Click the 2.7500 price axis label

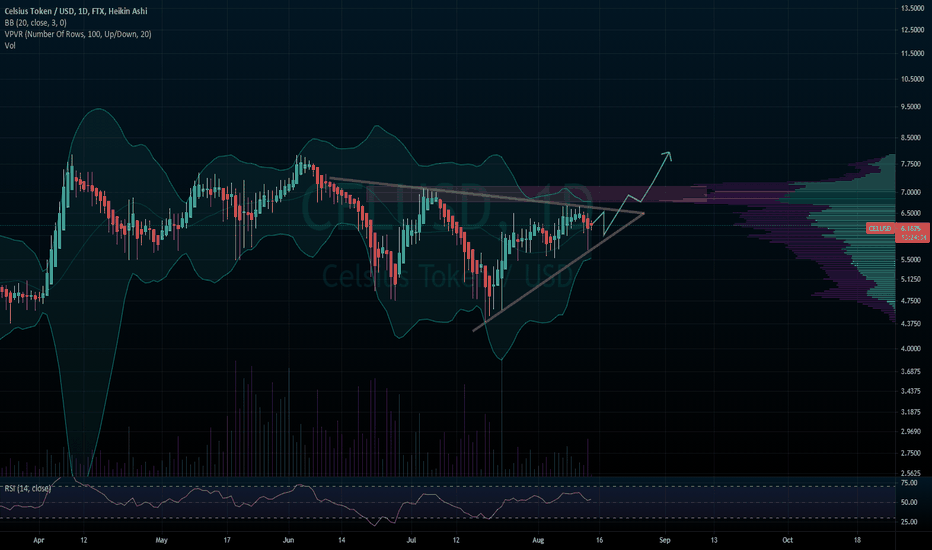click(x=912, y=453)
